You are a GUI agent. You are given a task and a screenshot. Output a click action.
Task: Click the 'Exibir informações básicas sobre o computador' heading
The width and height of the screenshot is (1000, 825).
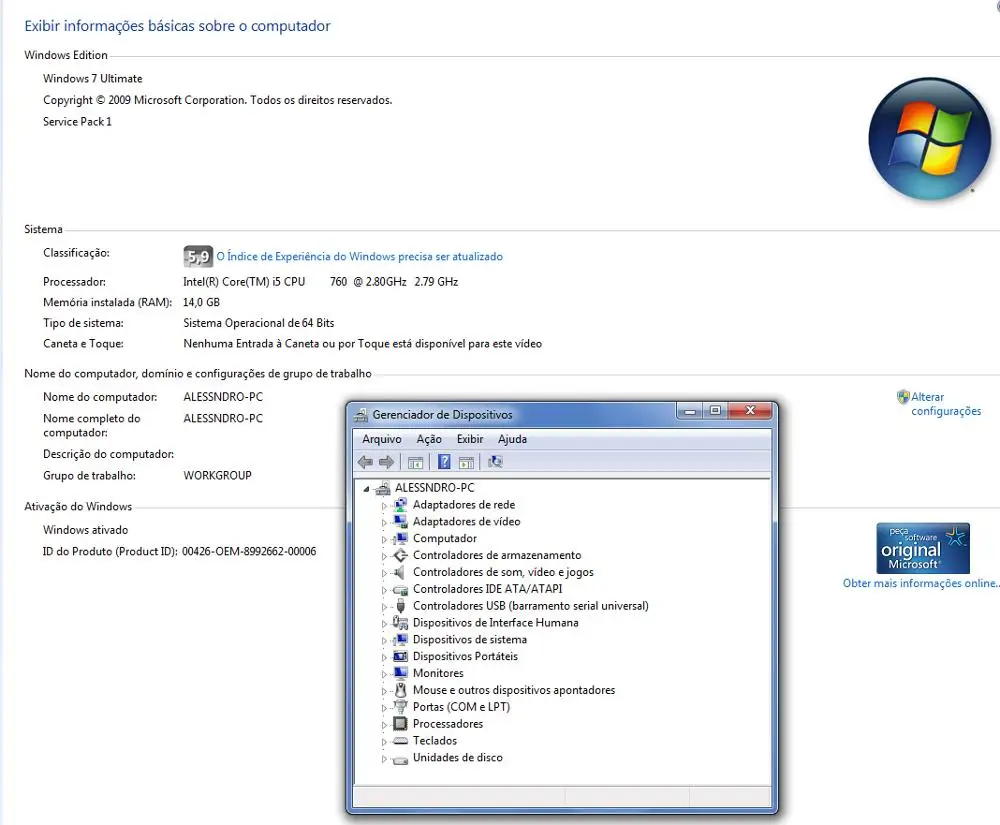pos(177,26)
